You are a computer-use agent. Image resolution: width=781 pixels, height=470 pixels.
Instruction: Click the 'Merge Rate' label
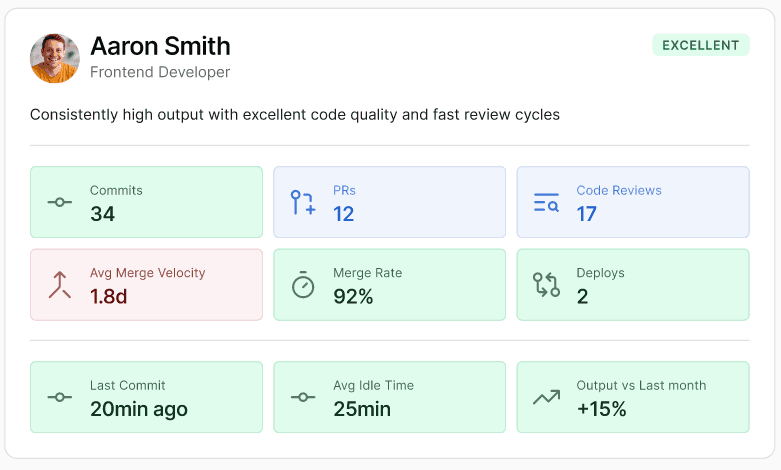tap(368, 273)
